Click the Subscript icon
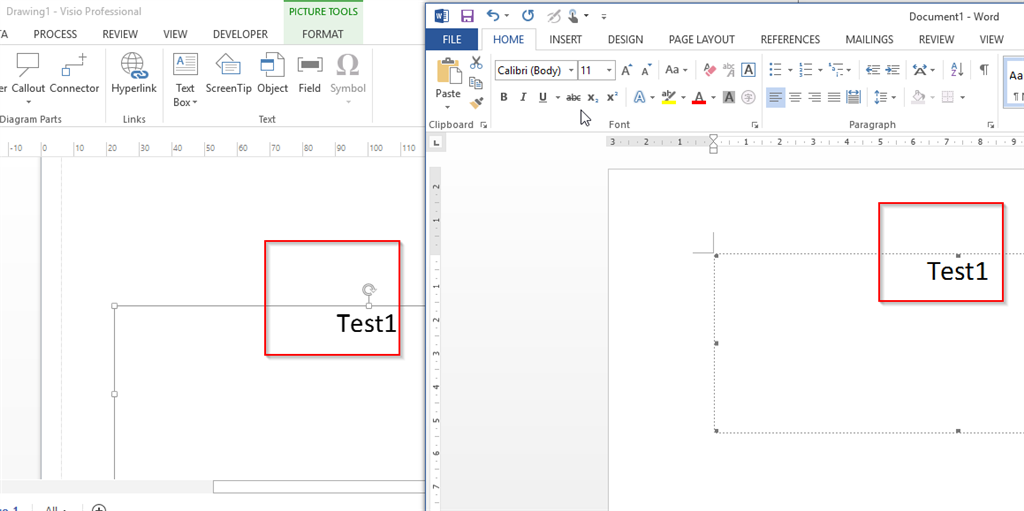Viewport: 1024px width, 511px height. coord(592,97)
